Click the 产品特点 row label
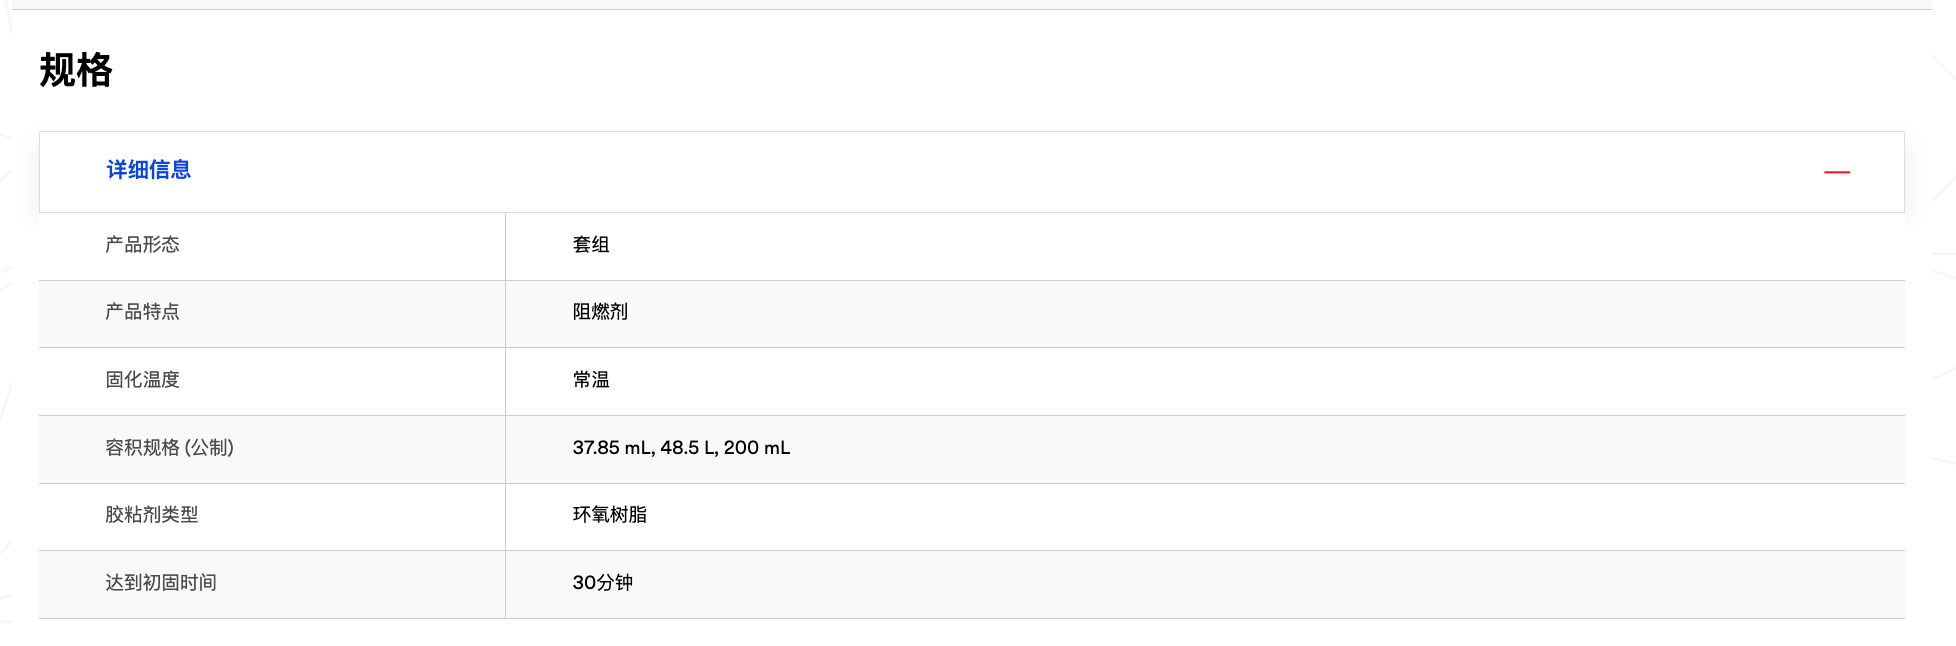The width and height of the screenshot is (1956, 646). pyautogui.click(x=142, y=312)
